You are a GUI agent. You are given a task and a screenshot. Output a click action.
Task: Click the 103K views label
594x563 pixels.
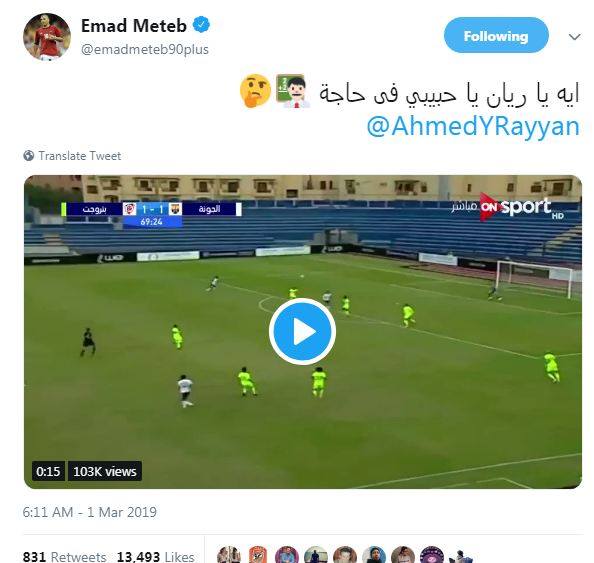105,471
